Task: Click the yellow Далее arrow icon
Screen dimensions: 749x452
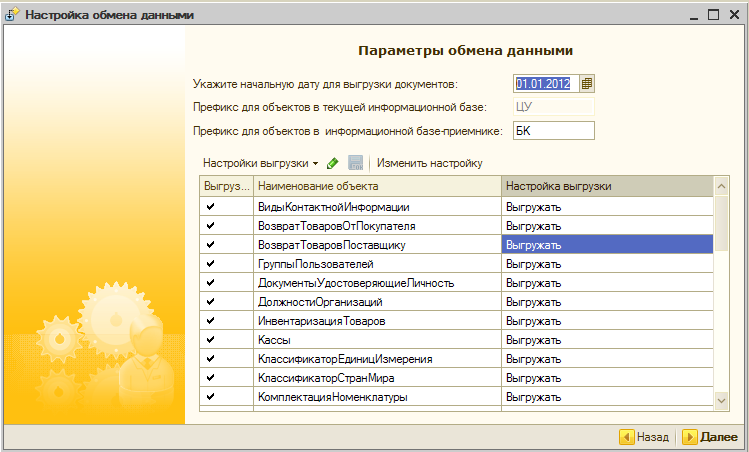Action: [x=689, y=437]
